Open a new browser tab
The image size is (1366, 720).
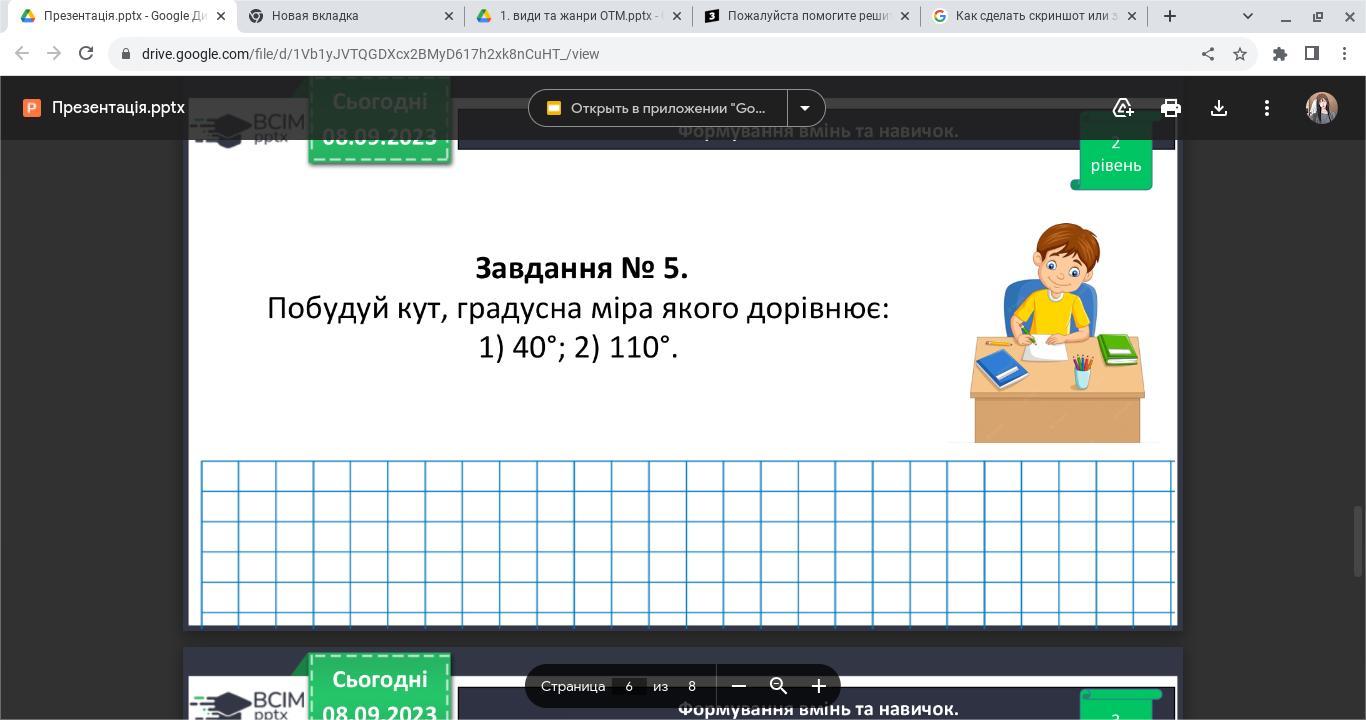point(1169,16)
